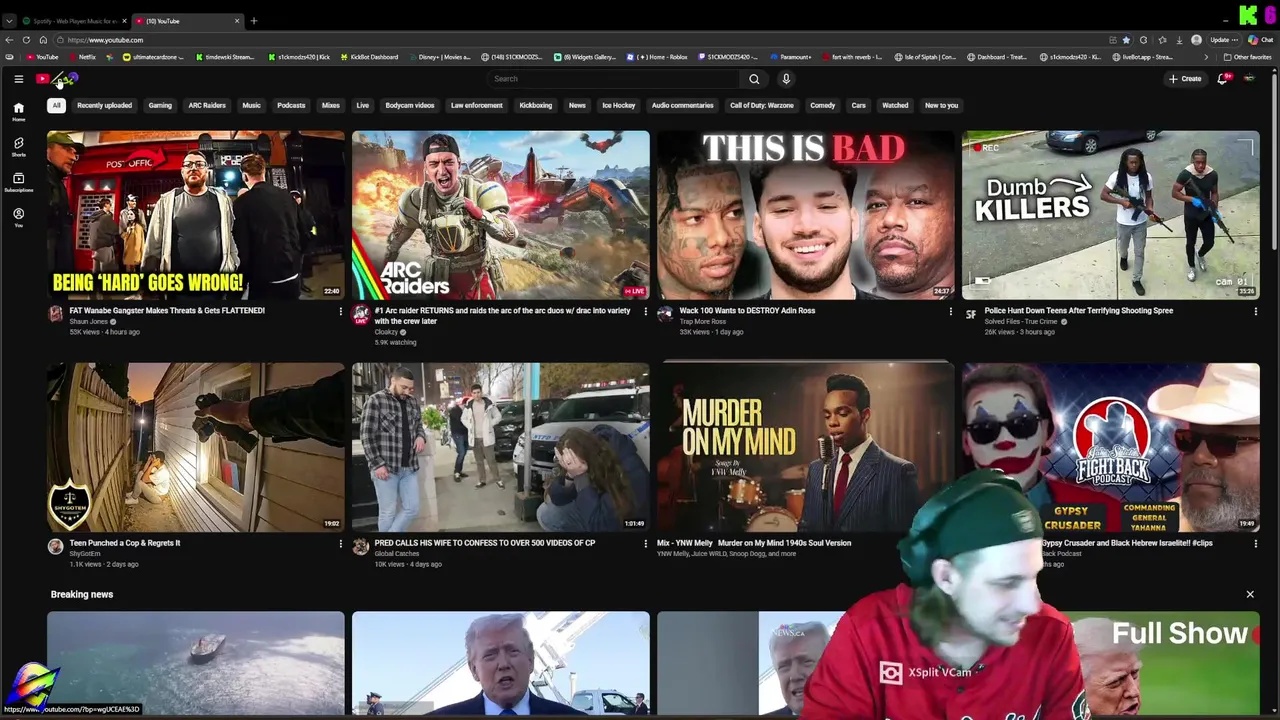The width and height of the screenshot is (1280, 720).
Task: Select the Kickboxing chip
Action: coord(535,105)
